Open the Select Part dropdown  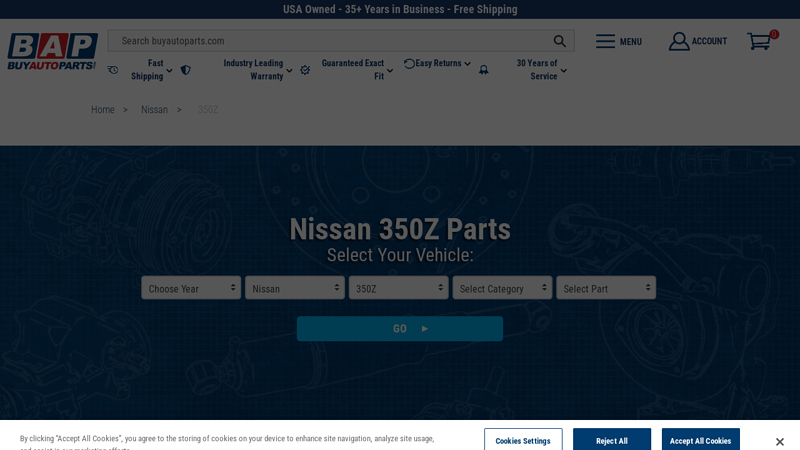(606, 288)
